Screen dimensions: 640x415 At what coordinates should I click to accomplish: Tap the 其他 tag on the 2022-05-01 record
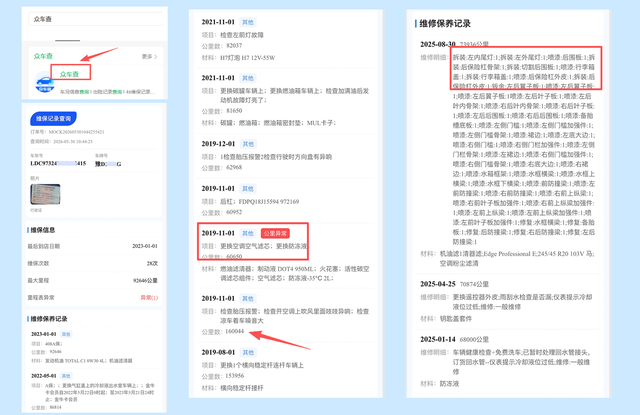(x=66, y=375)
